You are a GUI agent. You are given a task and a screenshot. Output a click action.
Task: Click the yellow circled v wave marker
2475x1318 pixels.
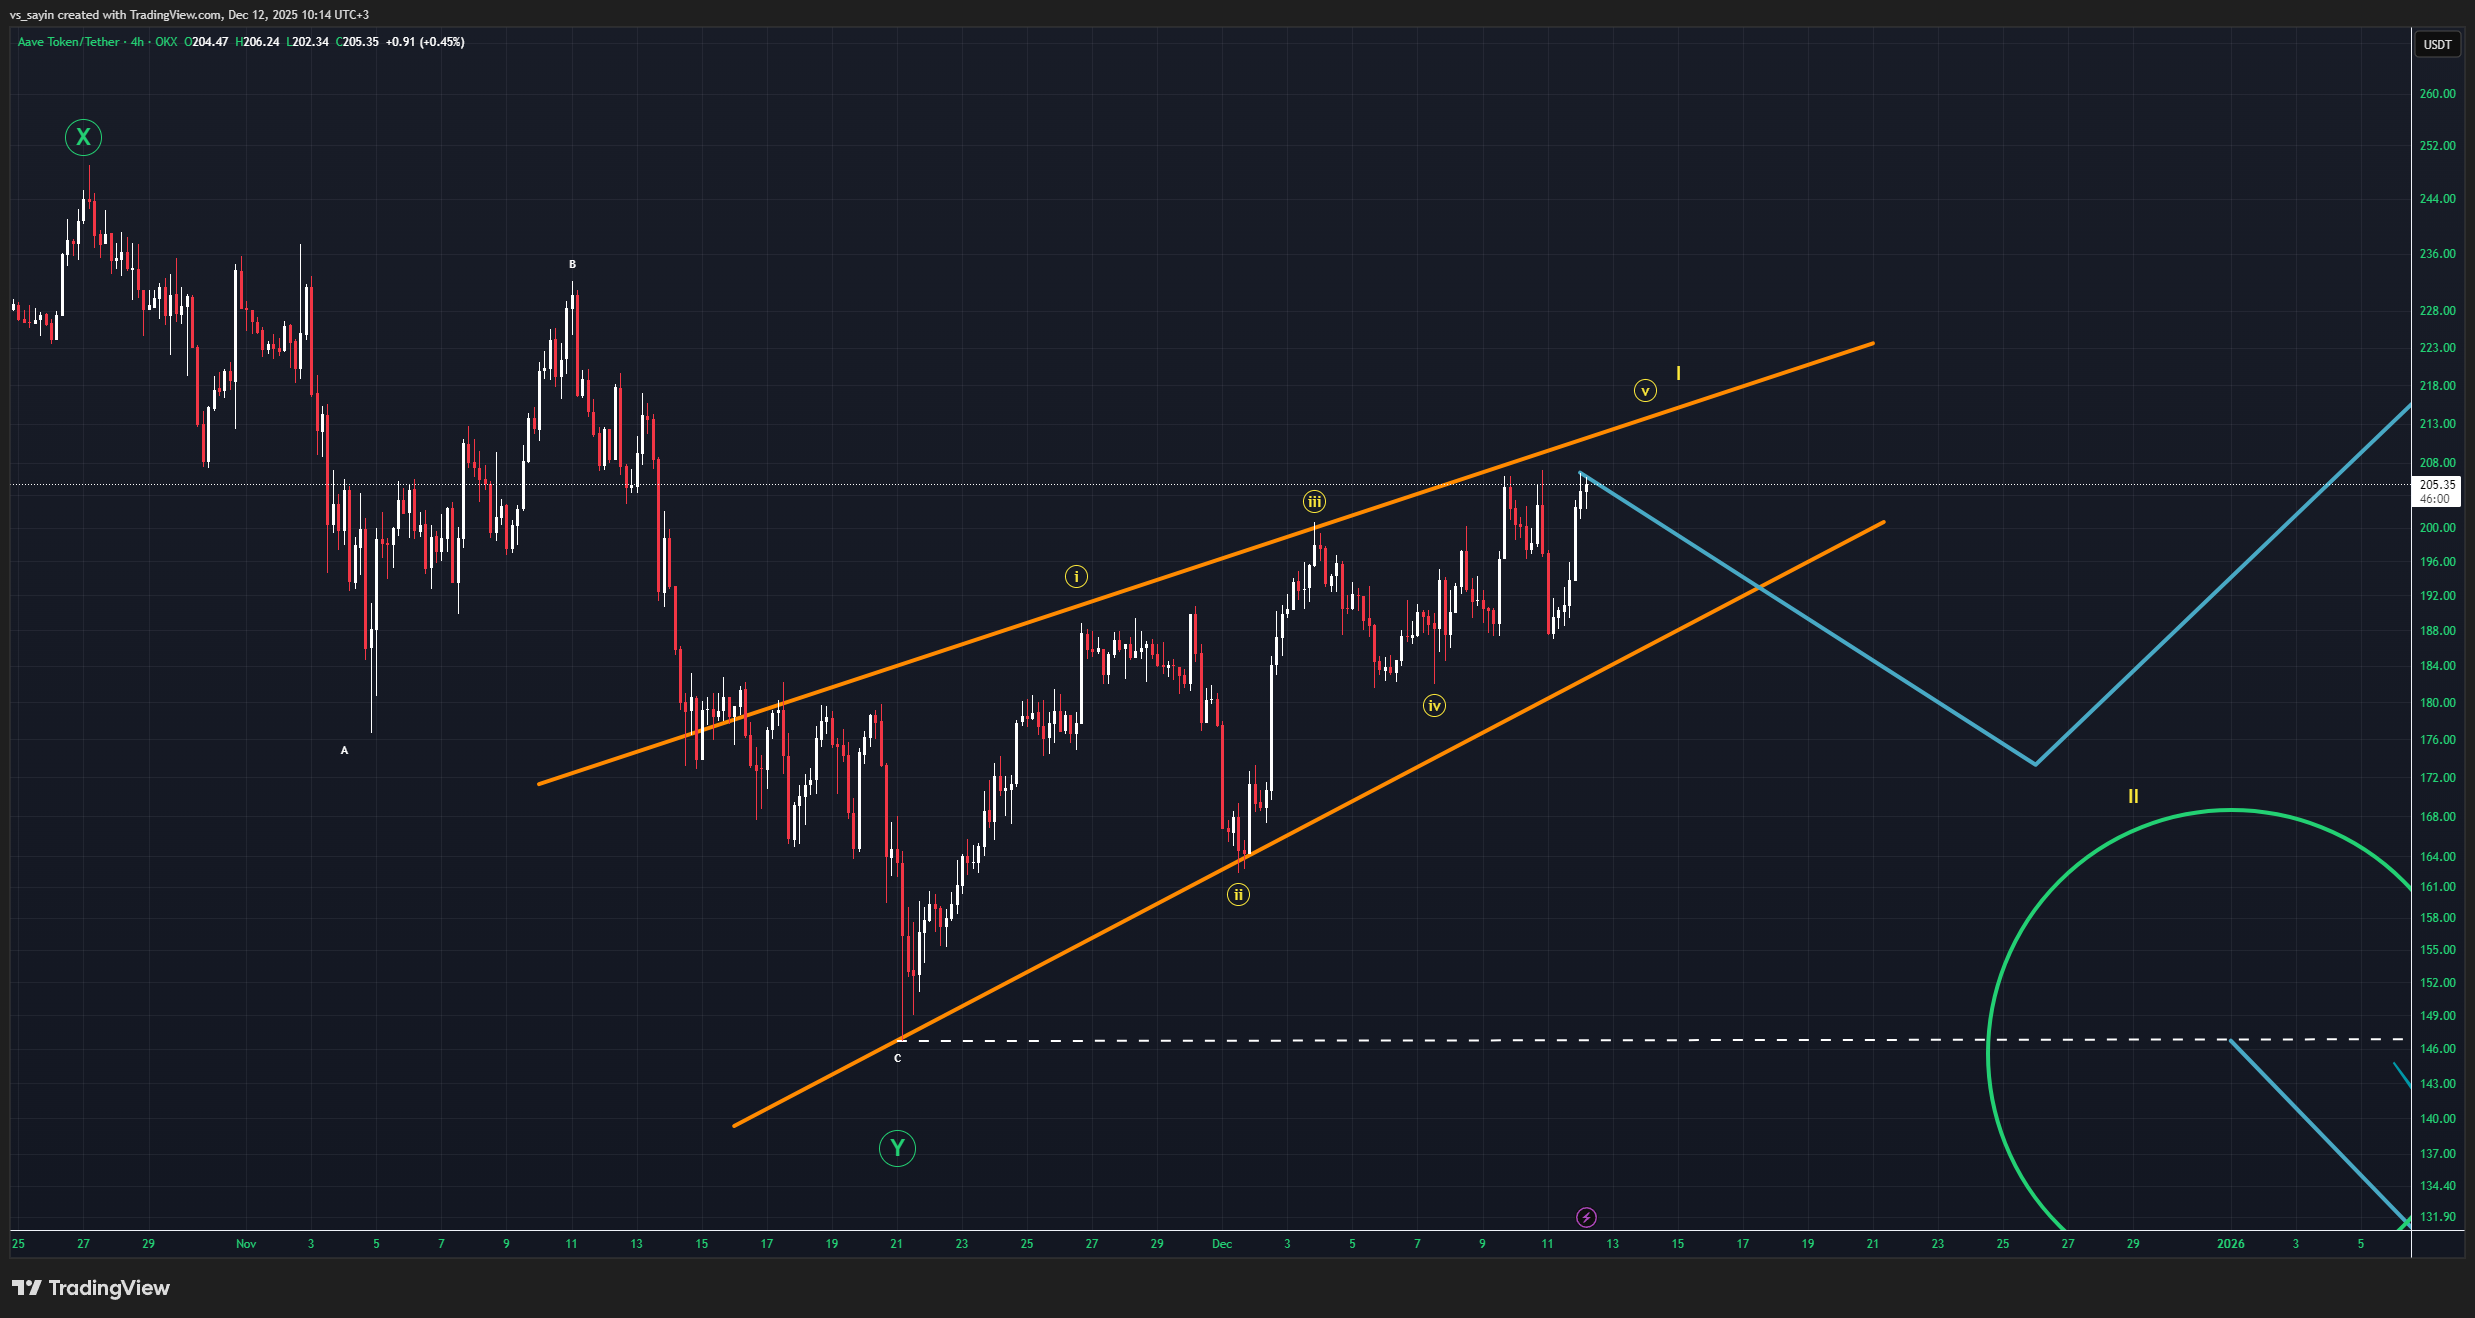pyautogui.click(x=1645, y=391)
